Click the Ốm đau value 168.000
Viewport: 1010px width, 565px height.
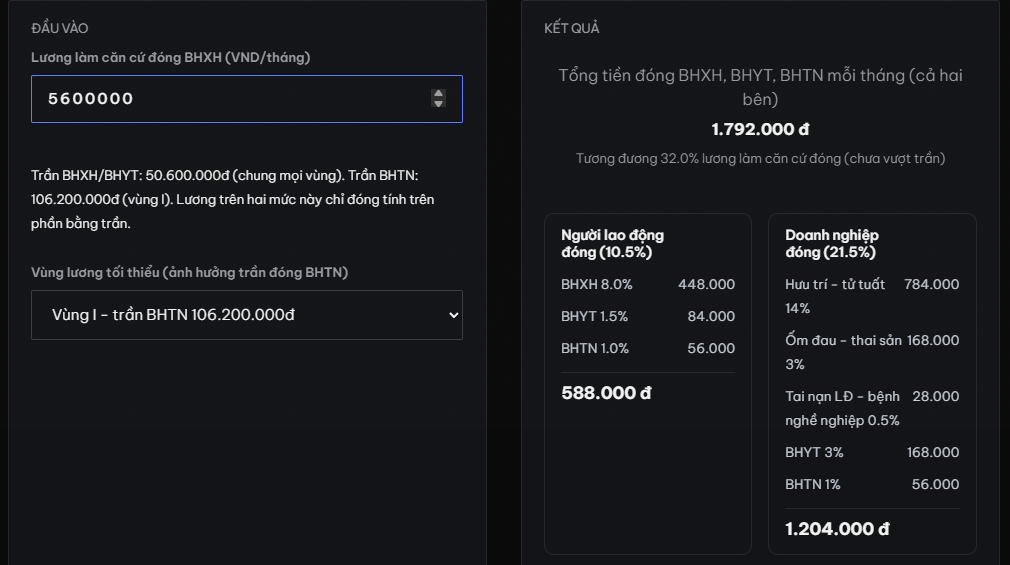point(933,341)
